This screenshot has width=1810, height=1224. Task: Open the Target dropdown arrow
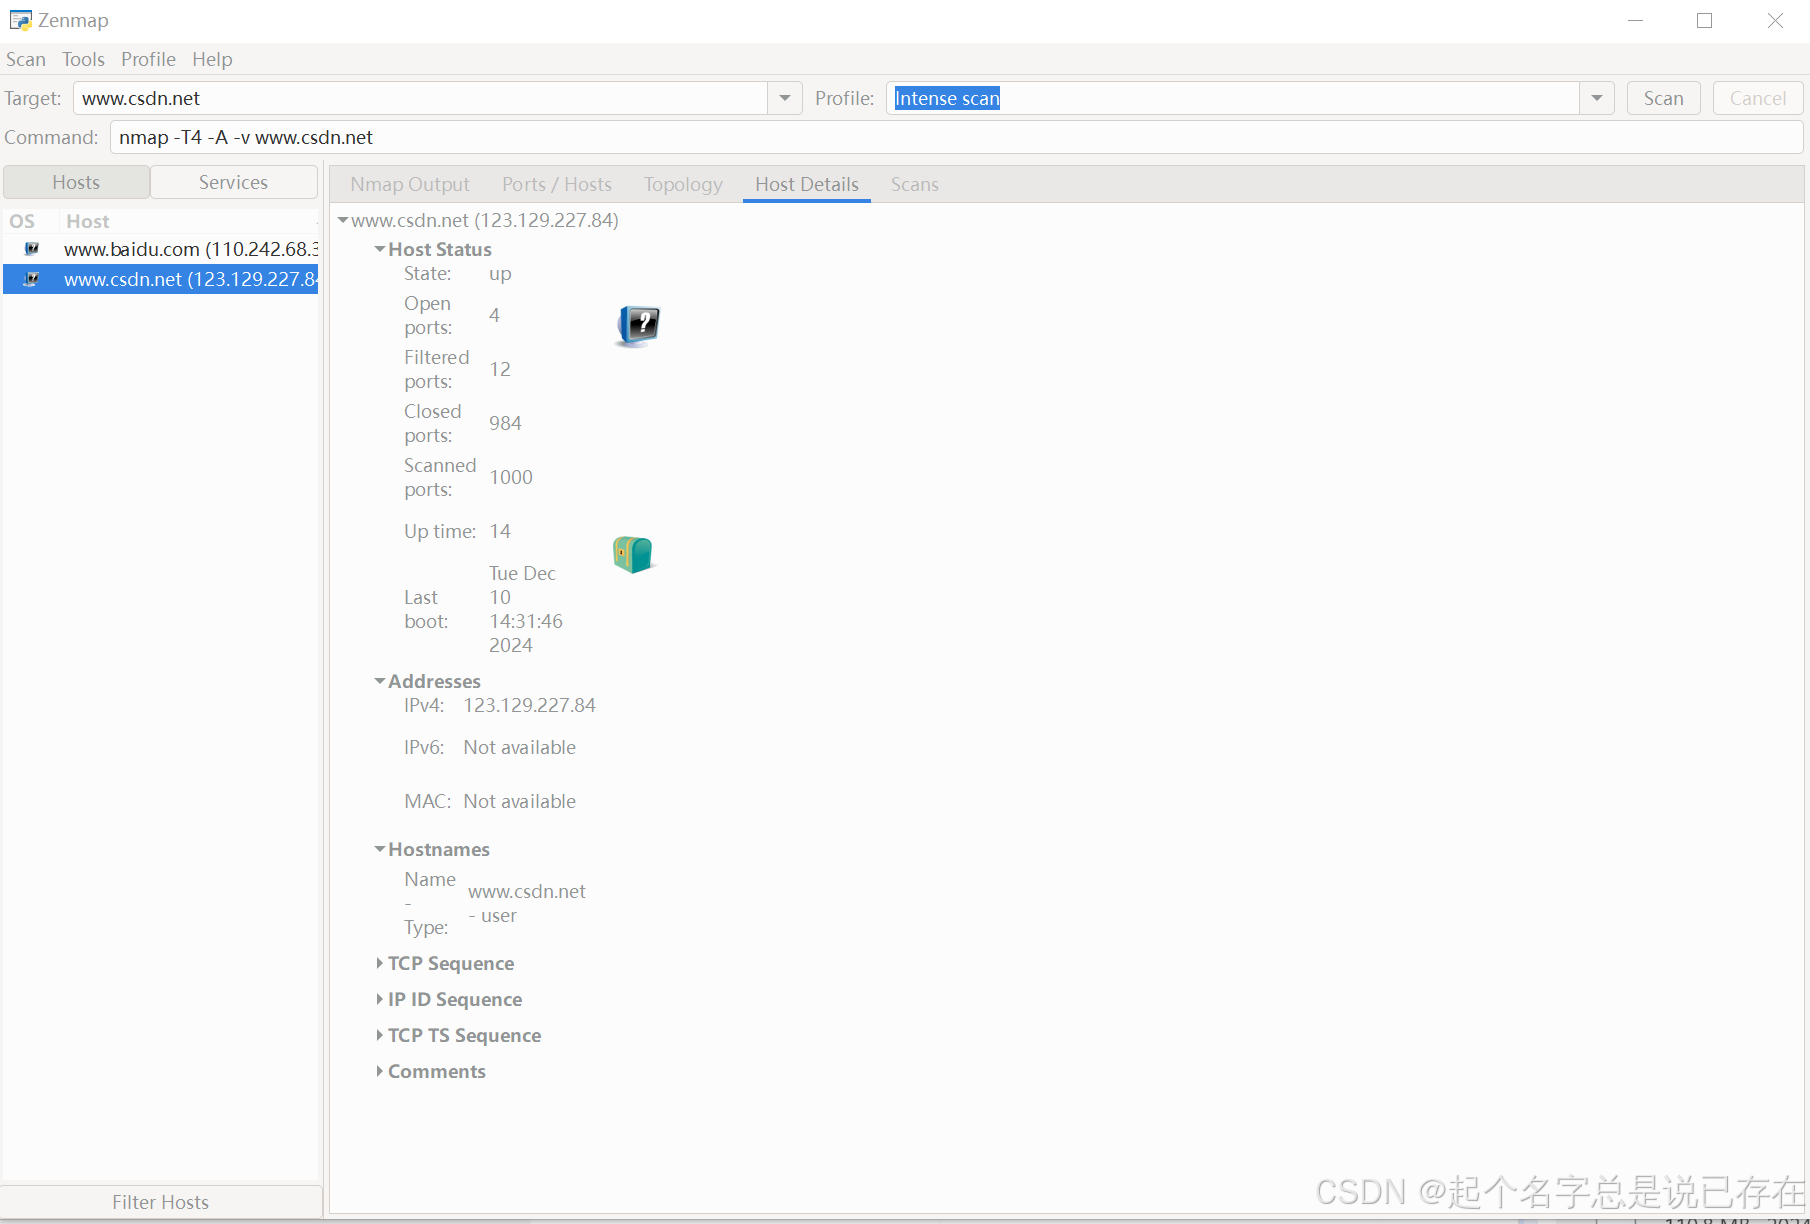tap(785, 98)
